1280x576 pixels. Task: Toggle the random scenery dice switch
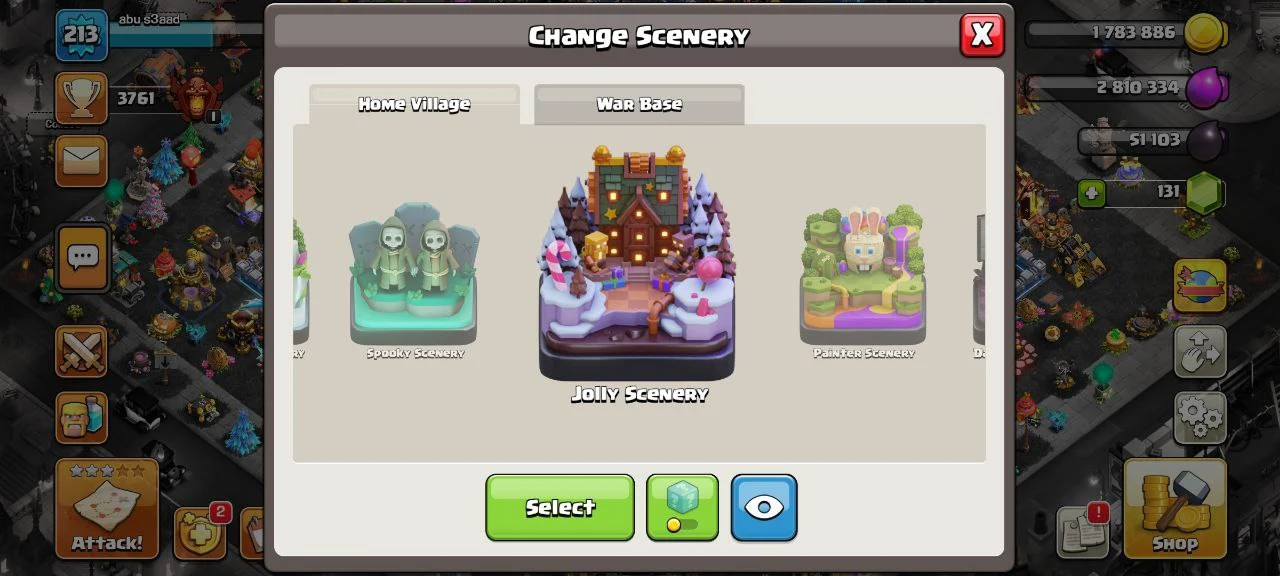[682, 507]
